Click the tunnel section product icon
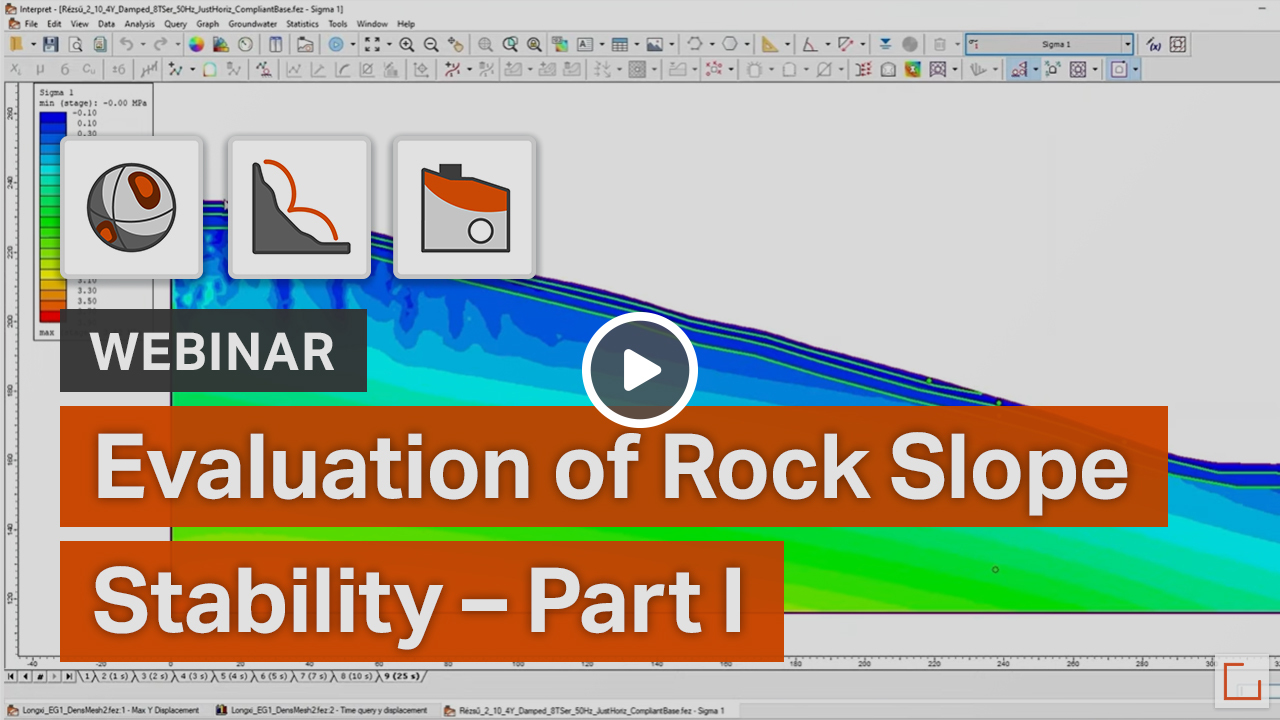The image size is (1280, 720). click(465, 207)
